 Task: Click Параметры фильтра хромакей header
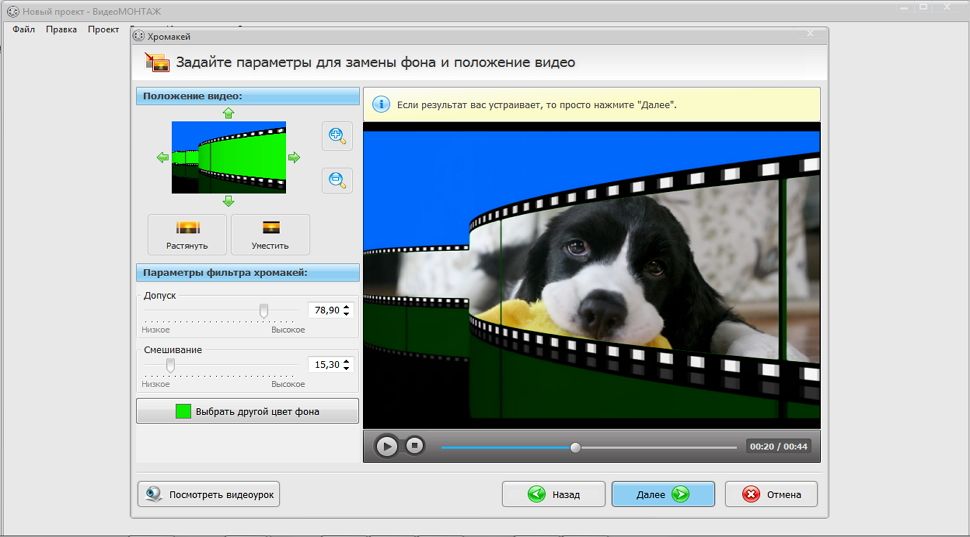point(247,272)
